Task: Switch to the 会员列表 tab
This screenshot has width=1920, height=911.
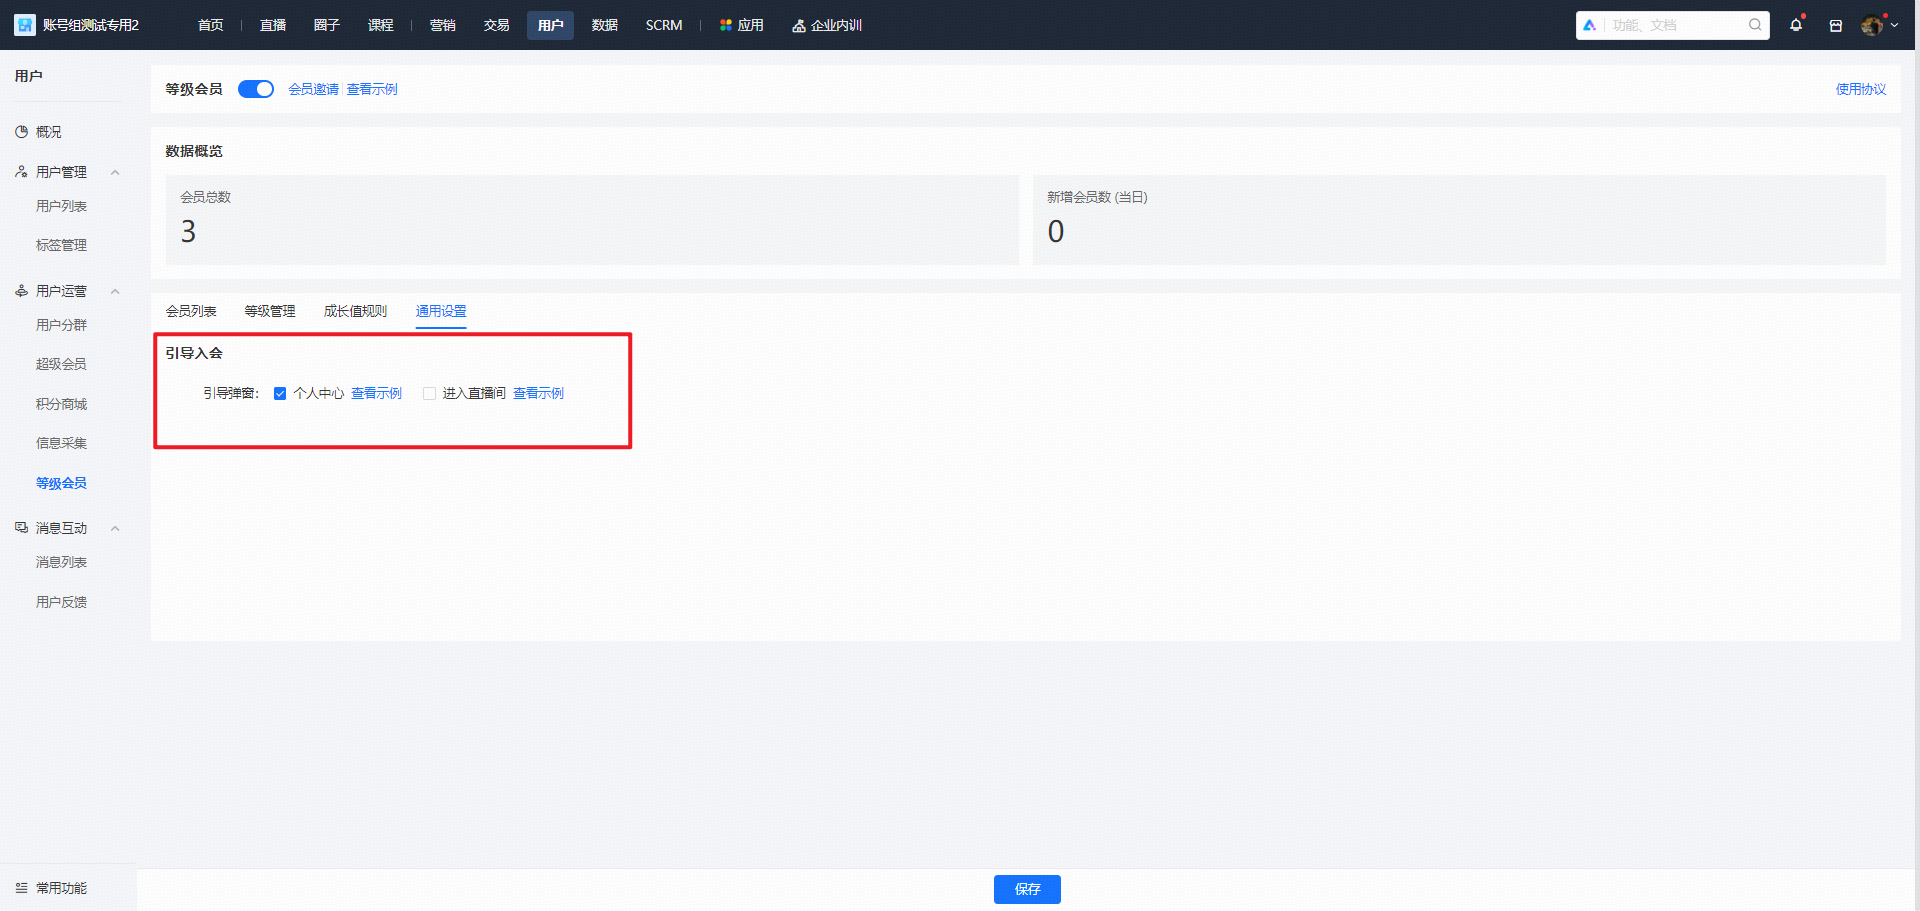Action: tap(191, 311)
